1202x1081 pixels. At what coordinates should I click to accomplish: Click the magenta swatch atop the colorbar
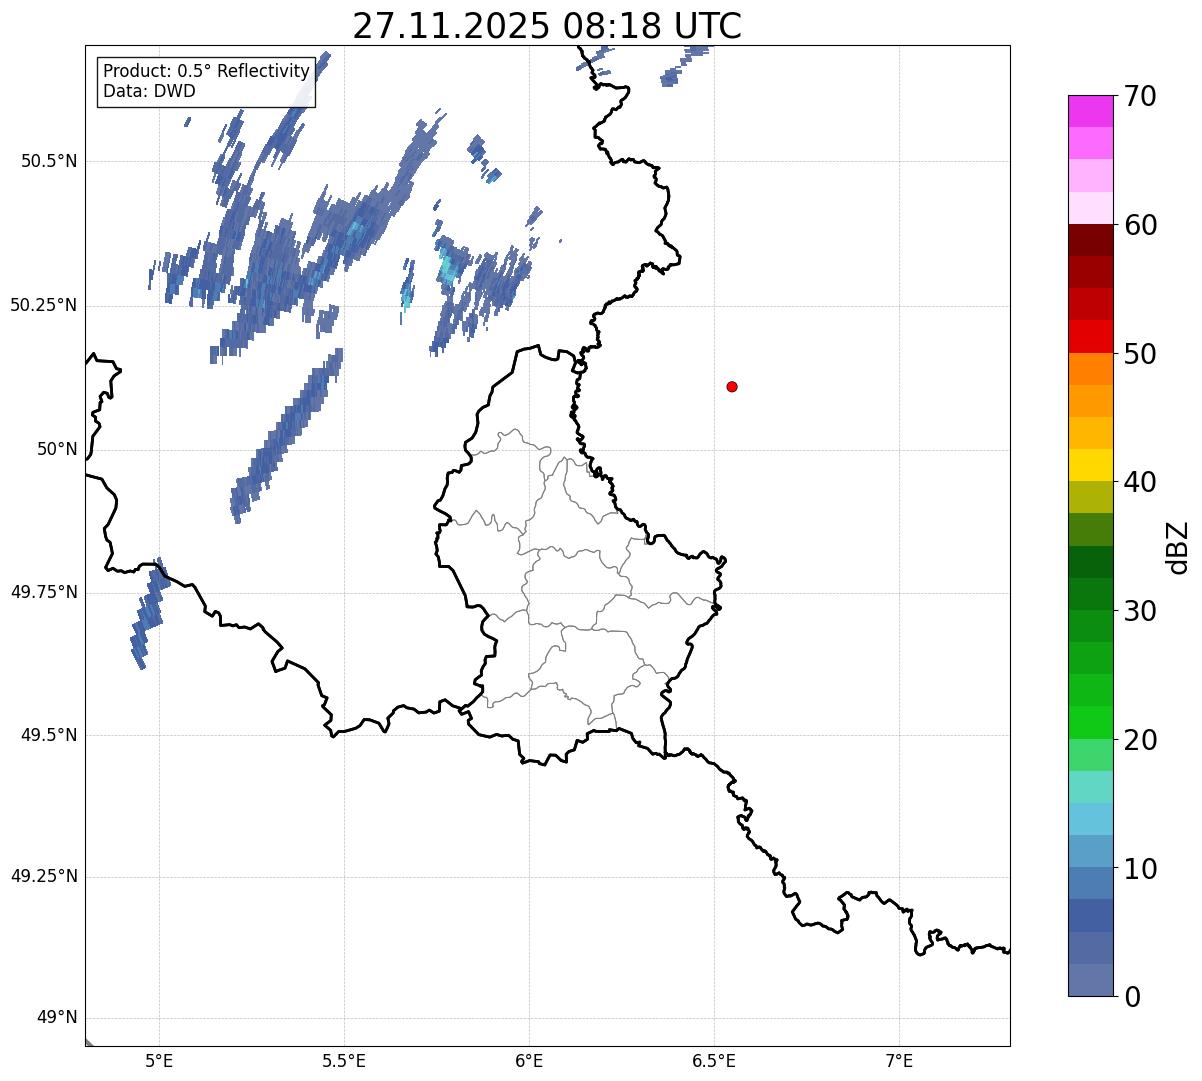pos(1090,111)
